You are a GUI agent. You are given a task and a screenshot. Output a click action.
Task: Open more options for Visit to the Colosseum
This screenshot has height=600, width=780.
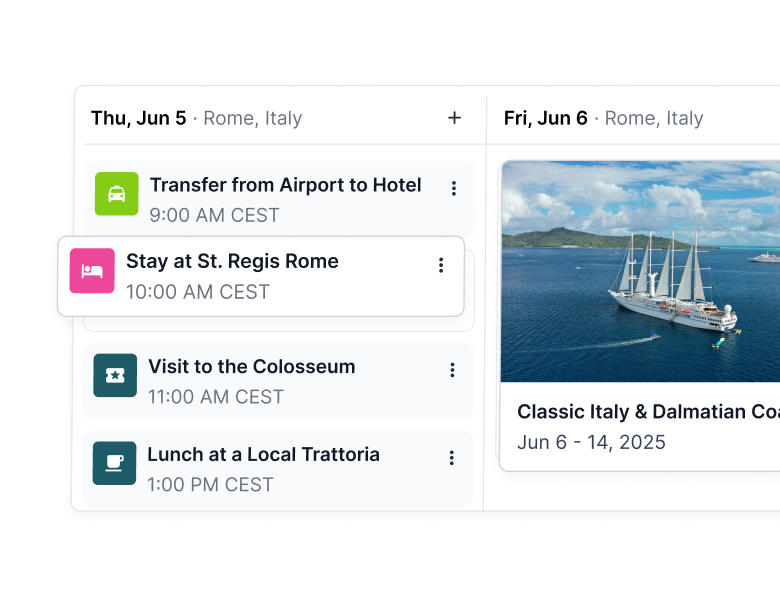coord(452,370)
